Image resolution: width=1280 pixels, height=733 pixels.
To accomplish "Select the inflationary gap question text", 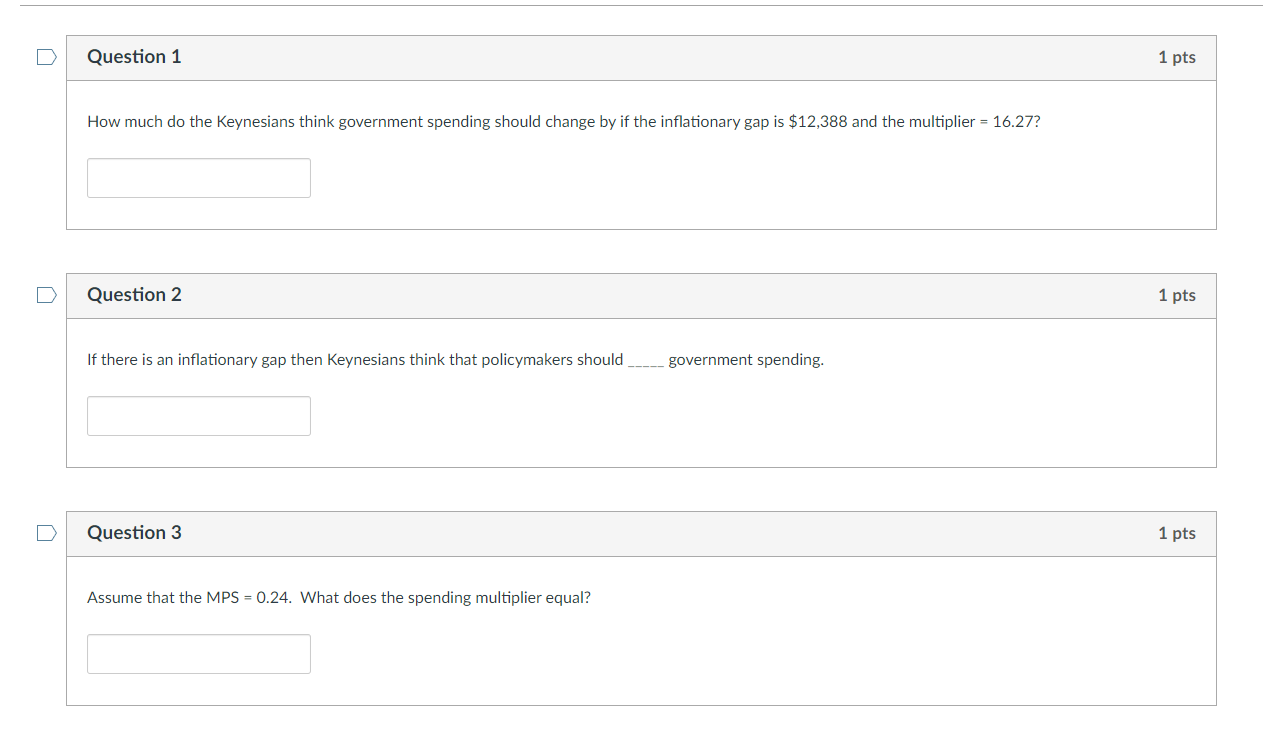I will tap(563, 121).
